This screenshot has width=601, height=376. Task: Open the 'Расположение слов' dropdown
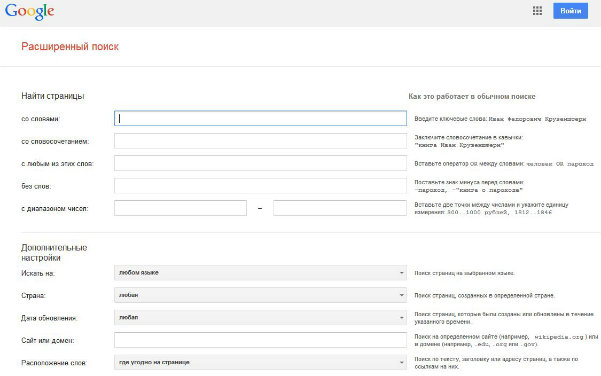pyautogui.click(x=260, y=362)
